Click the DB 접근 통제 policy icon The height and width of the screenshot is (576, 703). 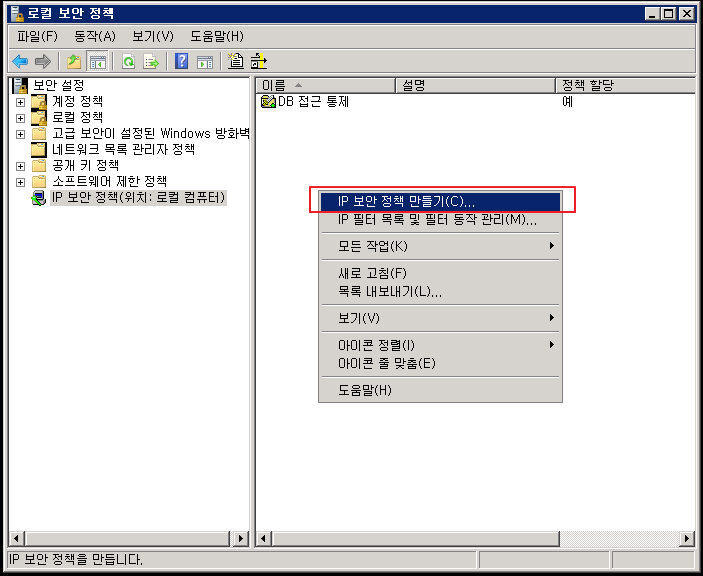pos(268,102)
